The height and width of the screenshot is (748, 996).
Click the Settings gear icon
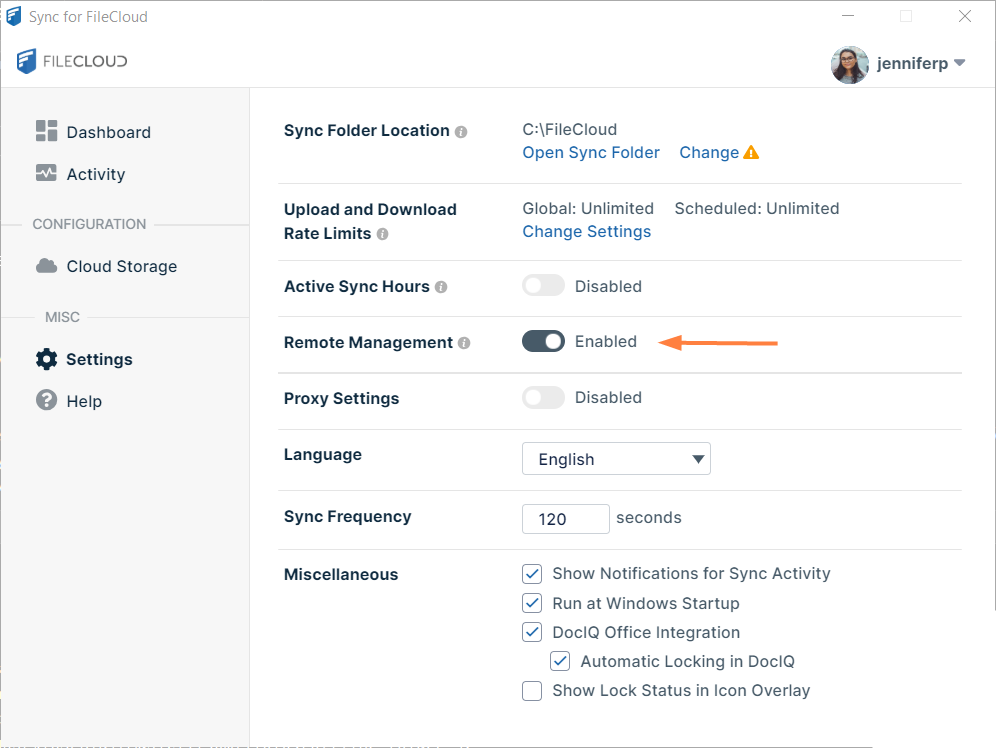click(46, 359)
